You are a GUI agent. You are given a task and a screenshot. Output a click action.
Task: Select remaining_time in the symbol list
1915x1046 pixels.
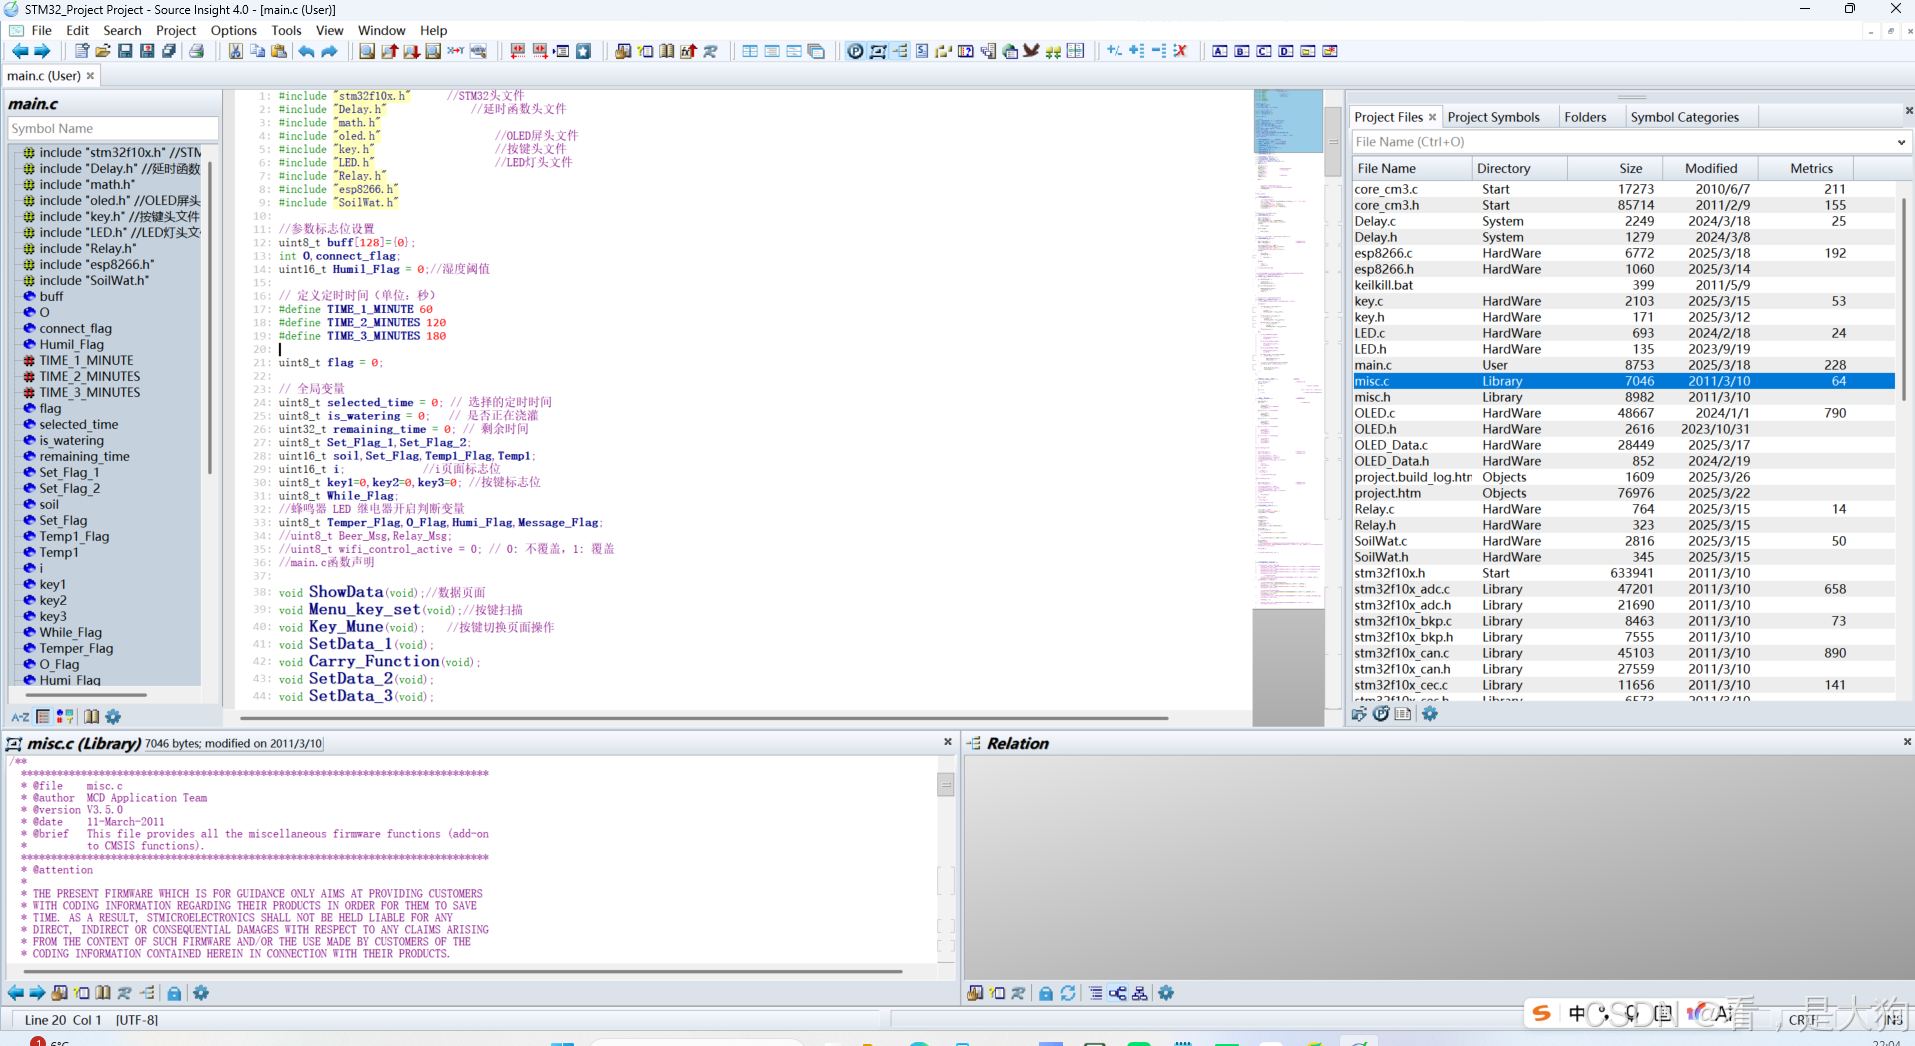click(84, 456)
